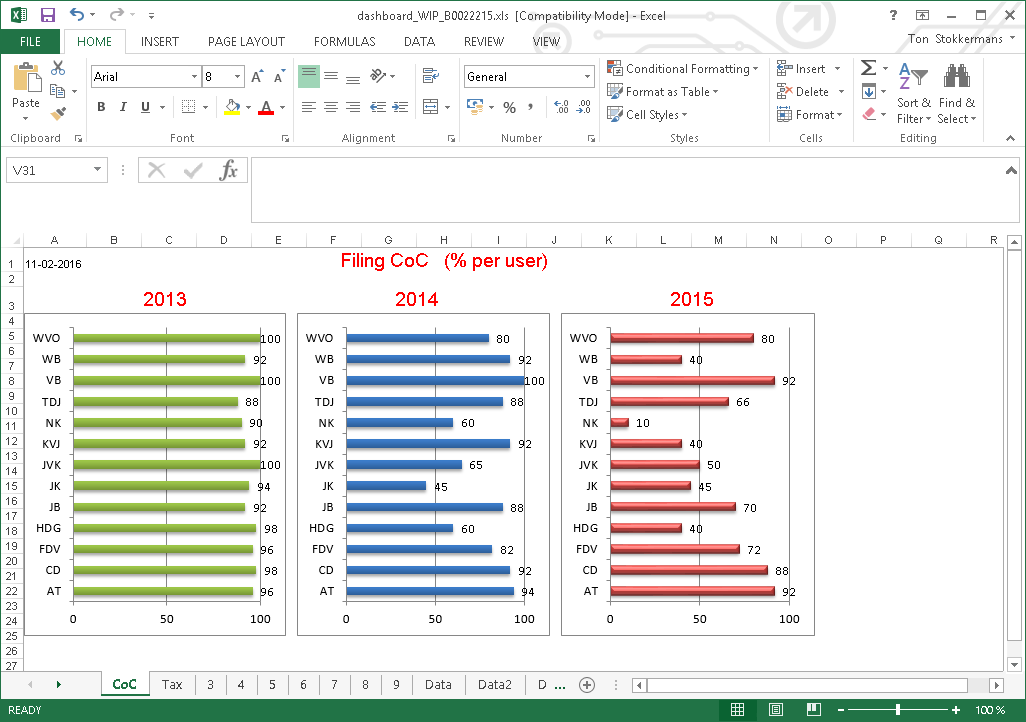
Task: Click the increase indent icon
Action: click(400, 107)
